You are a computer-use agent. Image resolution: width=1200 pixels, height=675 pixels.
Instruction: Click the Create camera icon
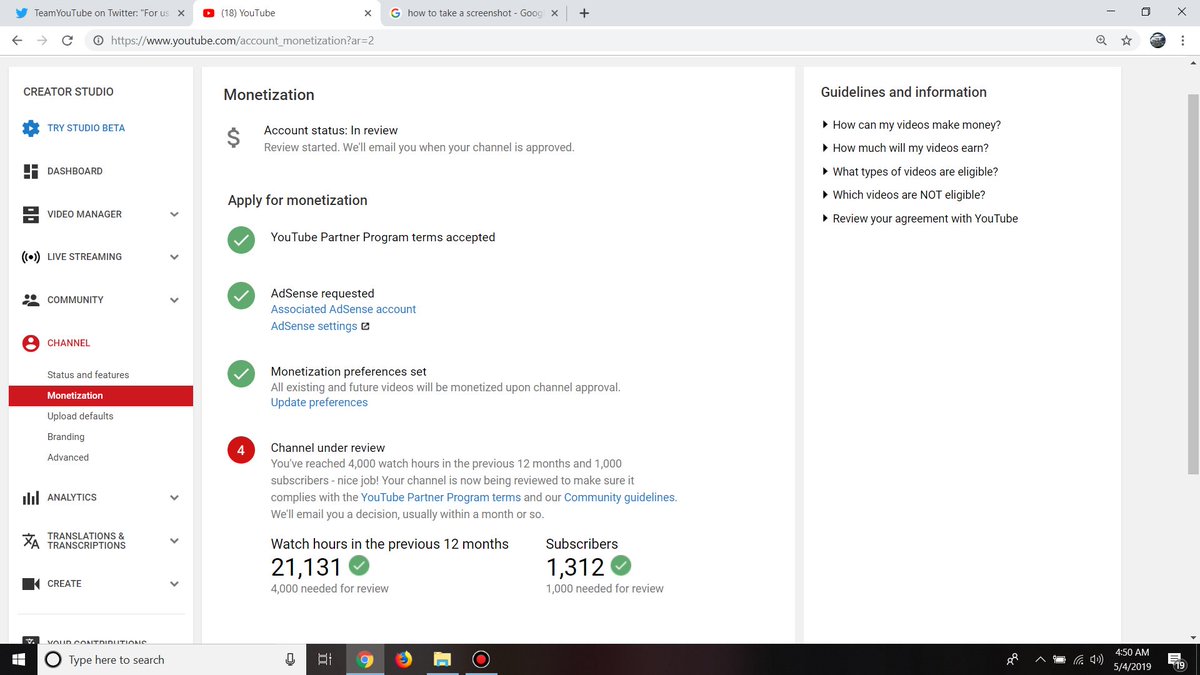pyautogui.click(x=31, y=584)
